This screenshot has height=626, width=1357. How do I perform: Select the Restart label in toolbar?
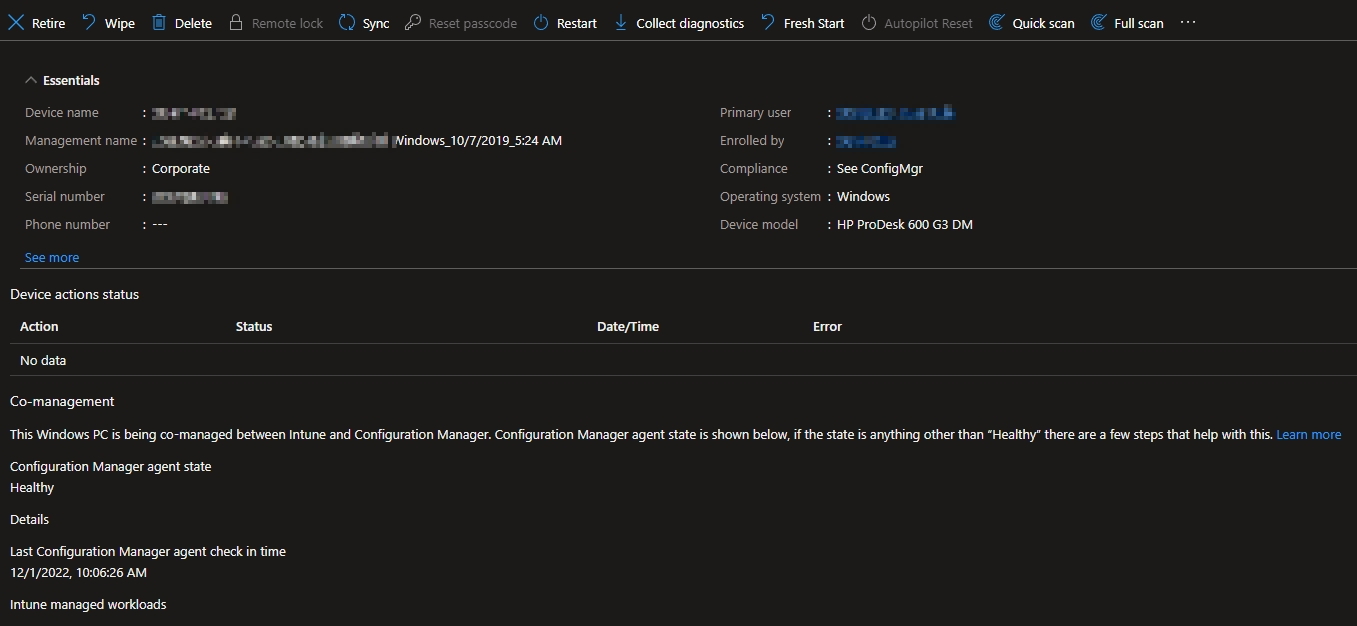pyautogui.click(x=577, y=23)
